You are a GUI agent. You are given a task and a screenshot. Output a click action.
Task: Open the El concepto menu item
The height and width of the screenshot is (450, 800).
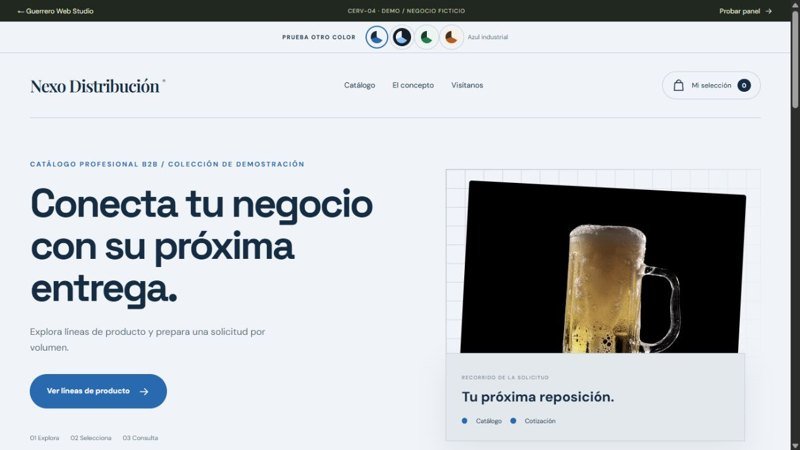tap(413, 85)
